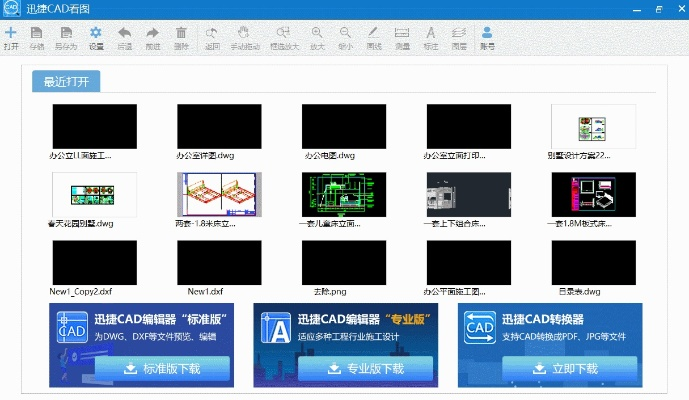Viewport: 689px width, 400px height.
Task: Click the 迅捷CAD编辑器 标准版 banner CAD icon
Action: coord(73,327)
